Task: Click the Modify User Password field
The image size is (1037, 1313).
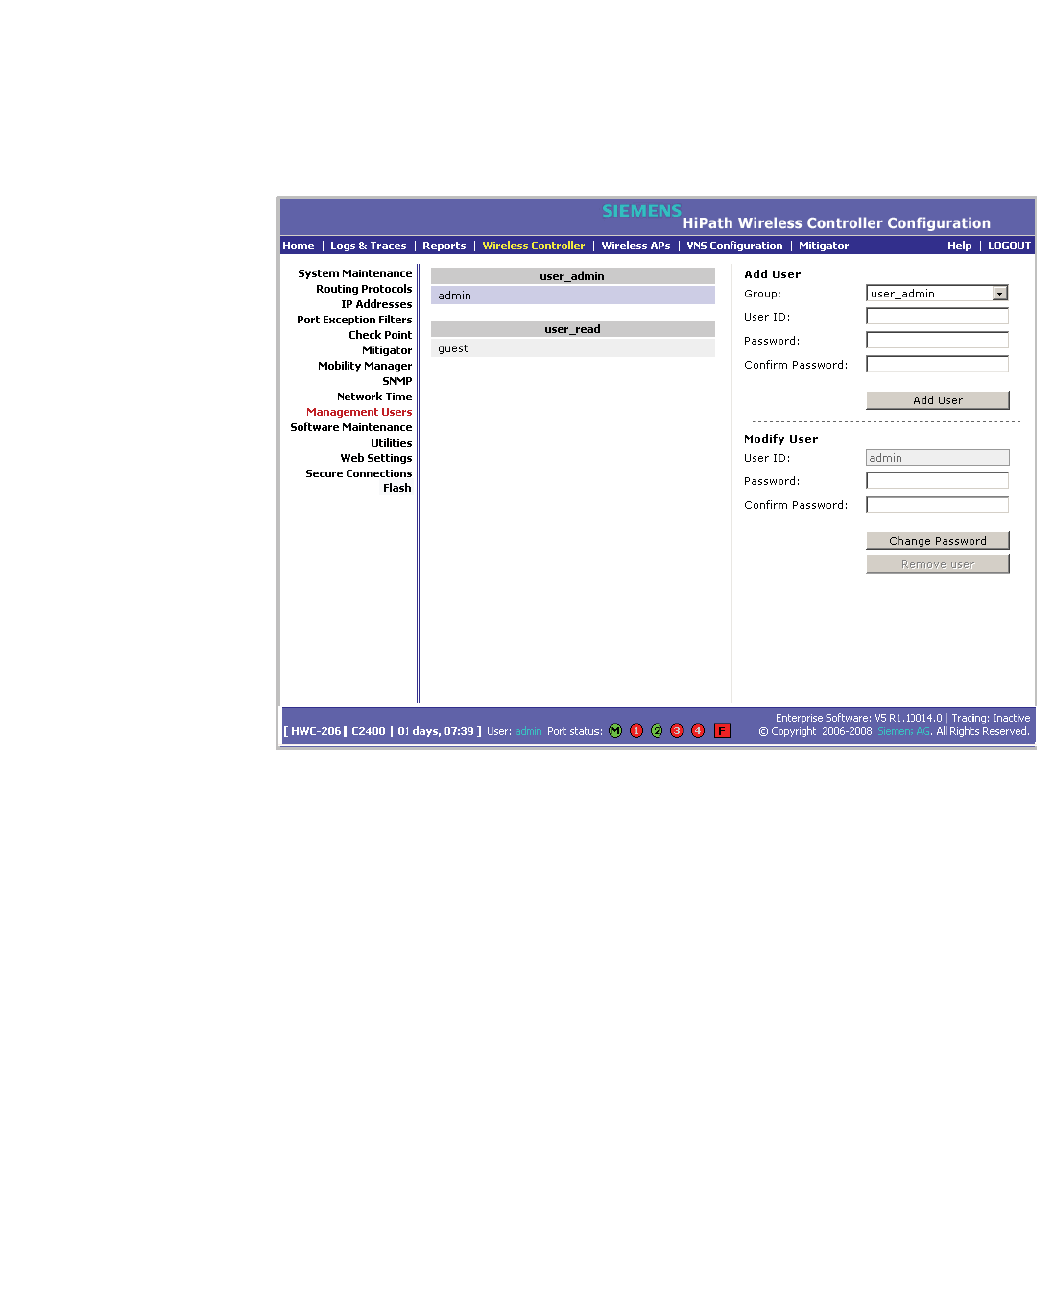Action: [x=938, y=481]
